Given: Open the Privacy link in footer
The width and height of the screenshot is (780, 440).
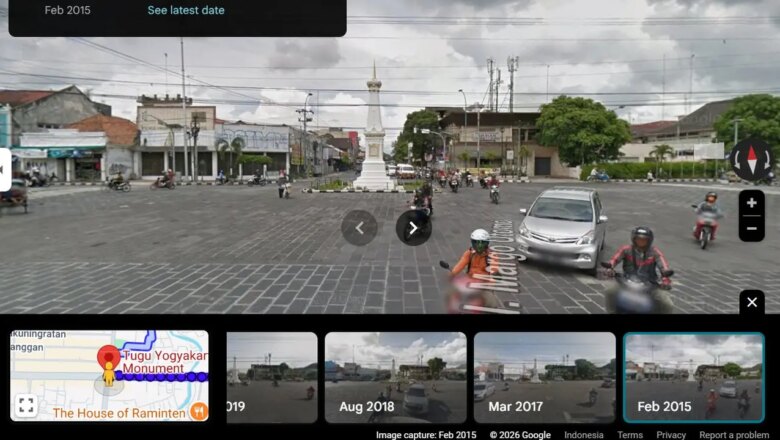Looking at the screenshot, I should (671, 435).
